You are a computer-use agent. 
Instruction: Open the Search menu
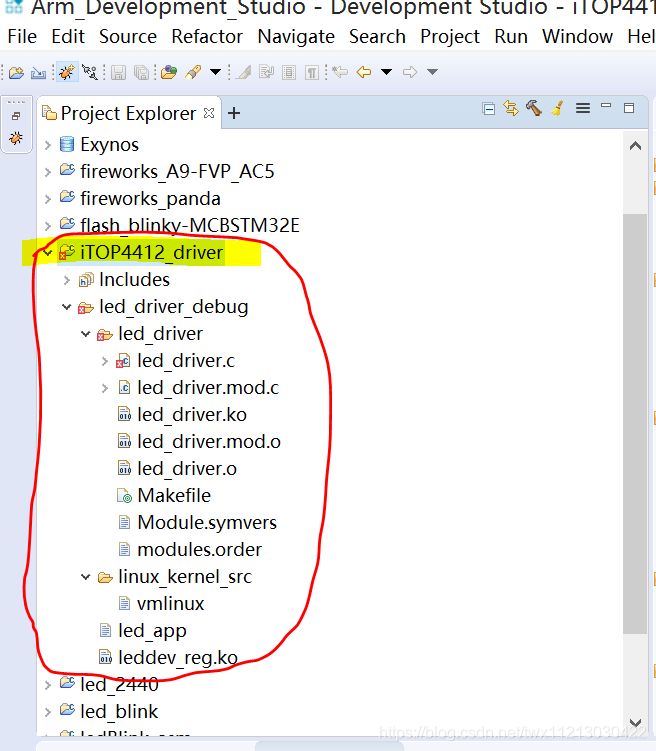(x=377, y=36)
